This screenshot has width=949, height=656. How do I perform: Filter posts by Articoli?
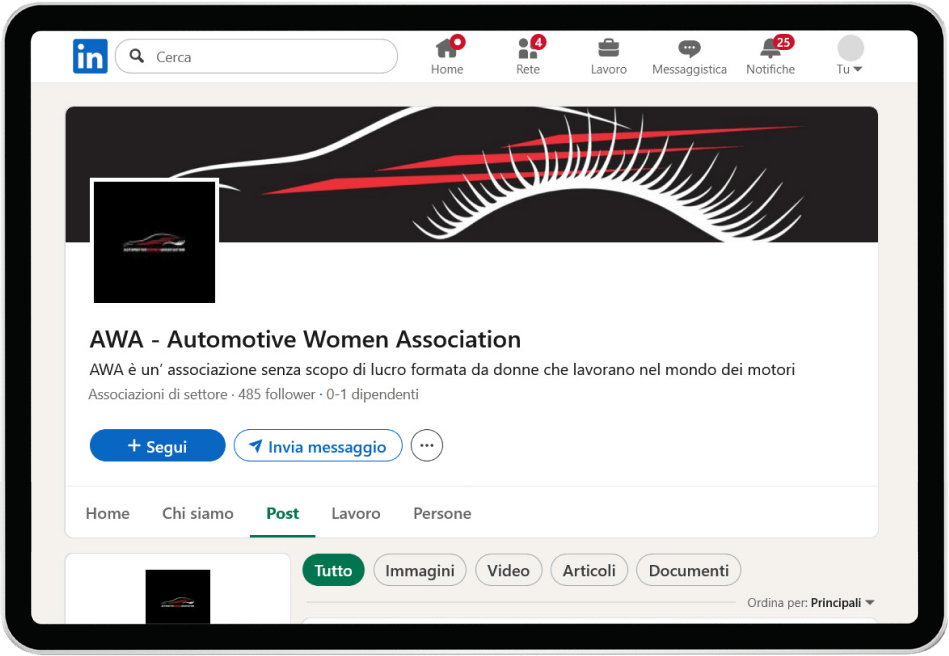pyautogui.click(x=589, y=570)
